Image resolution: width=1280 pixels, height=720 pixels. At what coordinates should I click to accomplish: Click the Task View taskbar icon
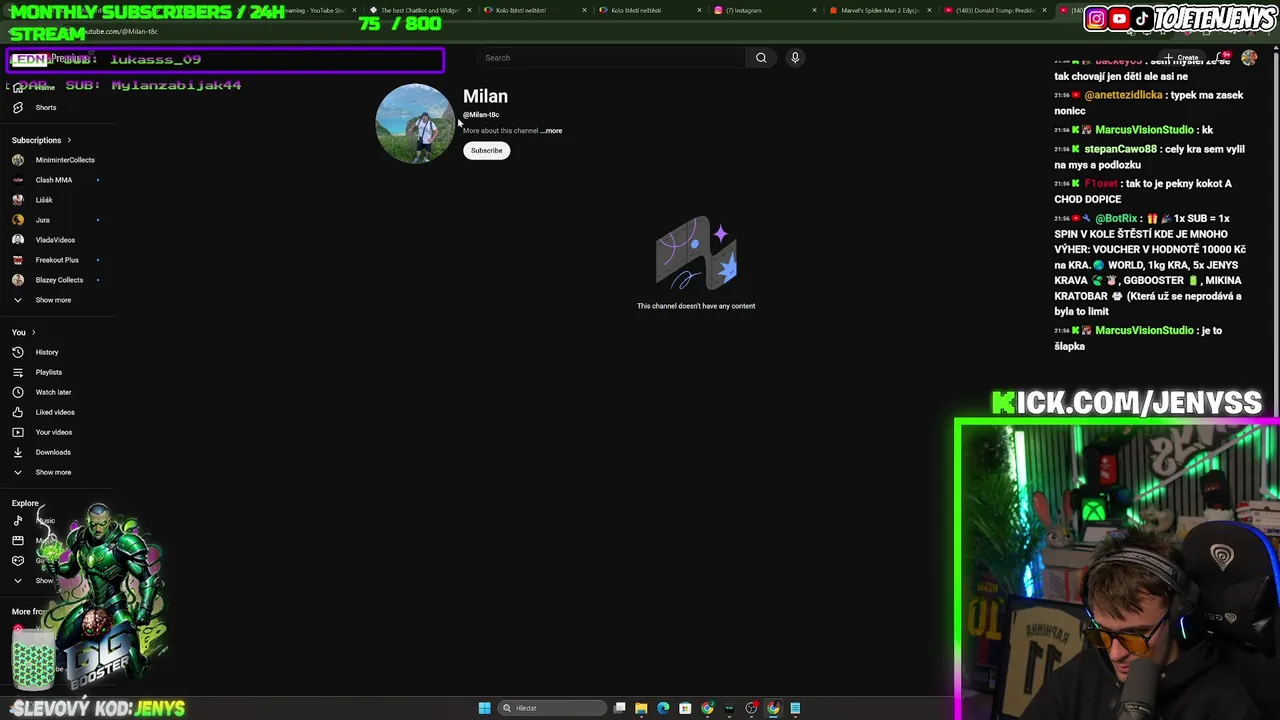pos(620,708)
